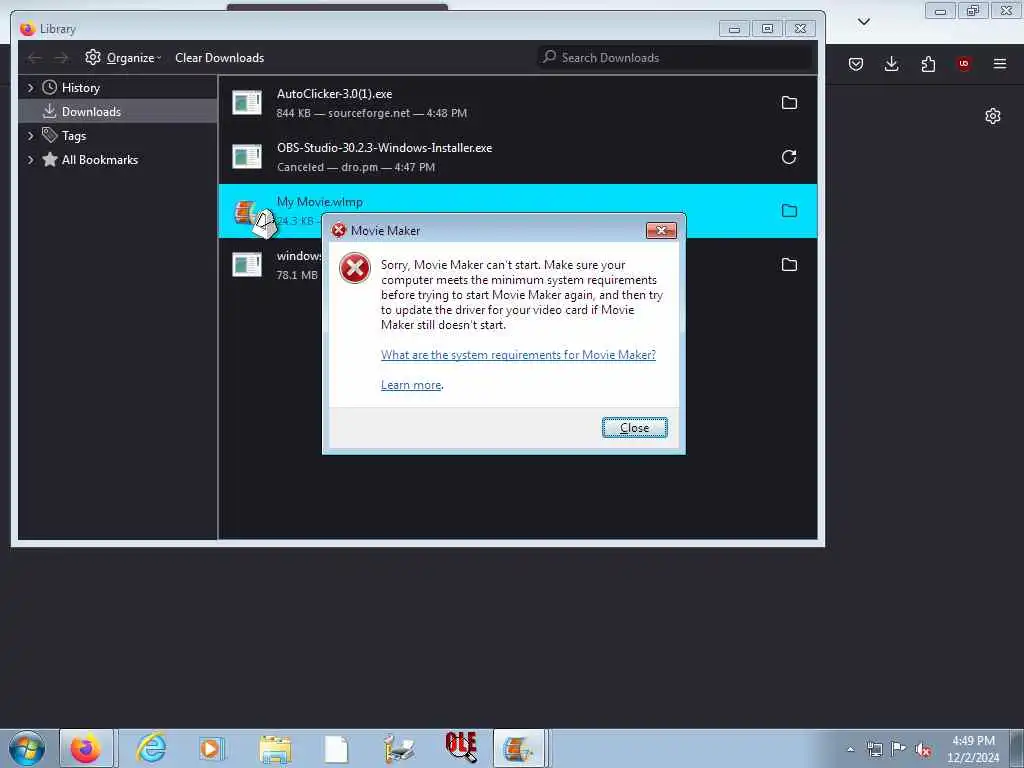The height and width of the screenshot is (768, 1024).
Task: Click the OLE viewer taskbar icon
Action: click(x=460, y=748)
